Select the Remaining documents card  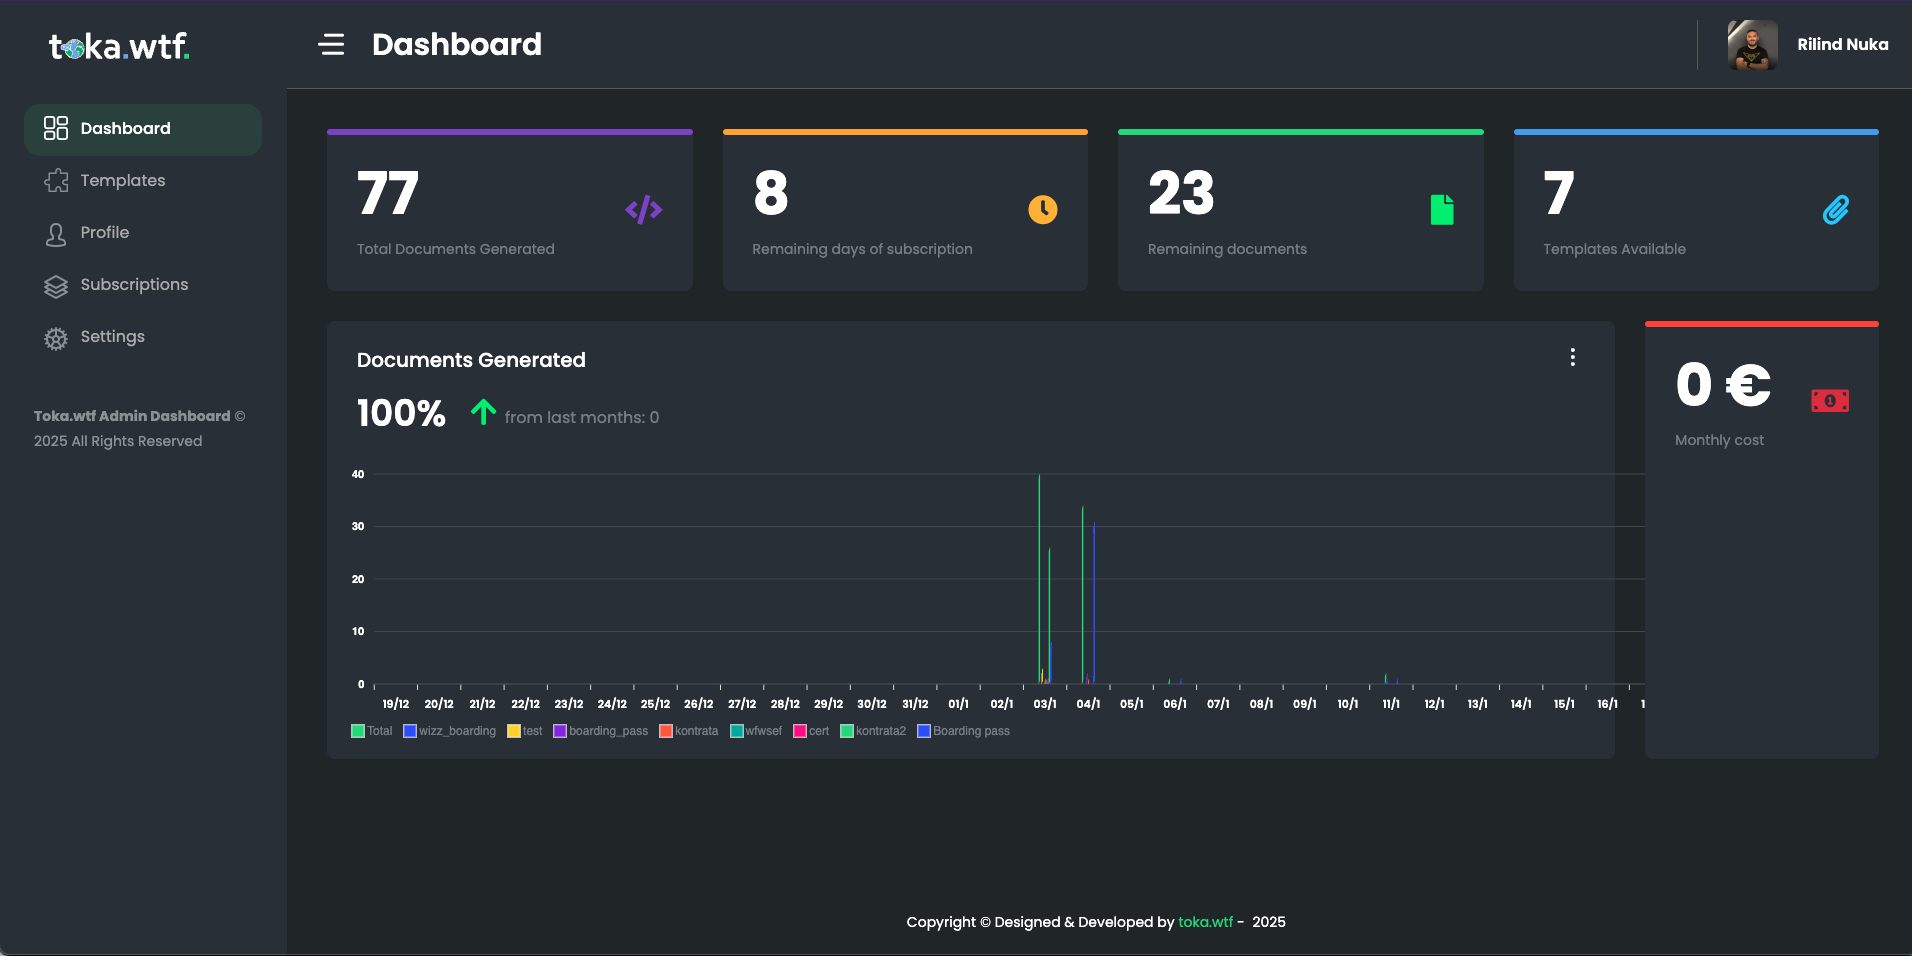coord(1301,210)
